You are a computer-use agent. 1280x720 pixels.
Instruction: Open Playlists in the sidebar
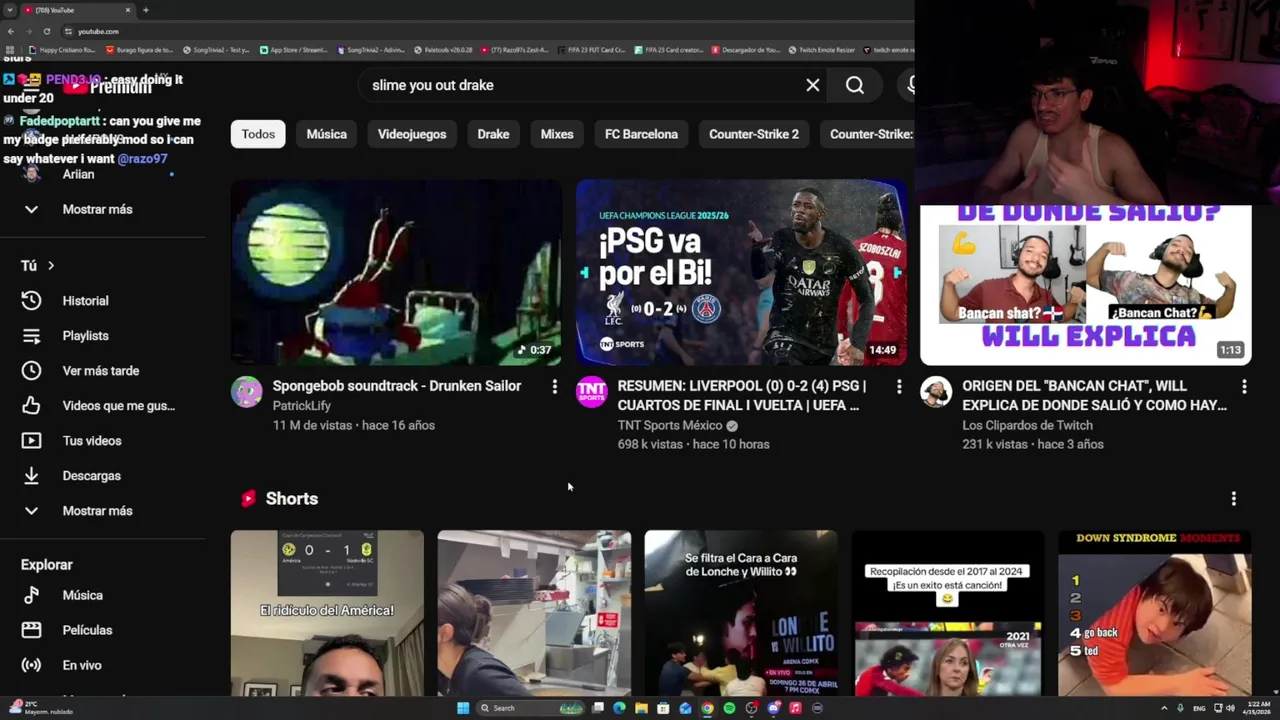[x=85, y=335]
